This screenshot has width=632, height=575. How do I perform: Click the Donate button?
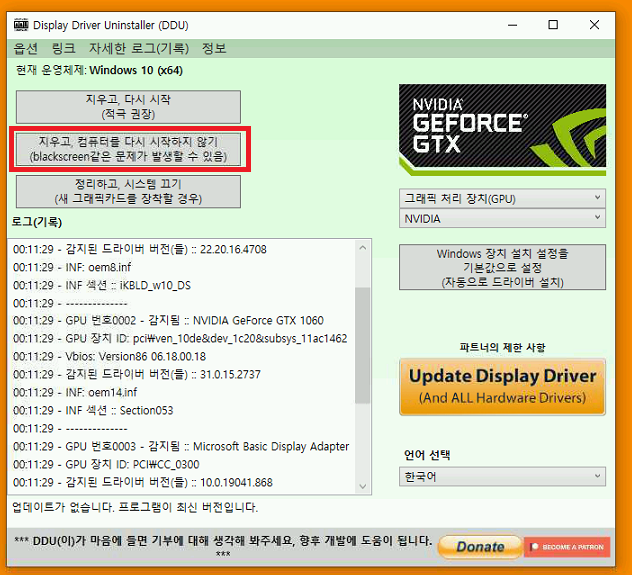pyautogui.click(x=480, y=546)
